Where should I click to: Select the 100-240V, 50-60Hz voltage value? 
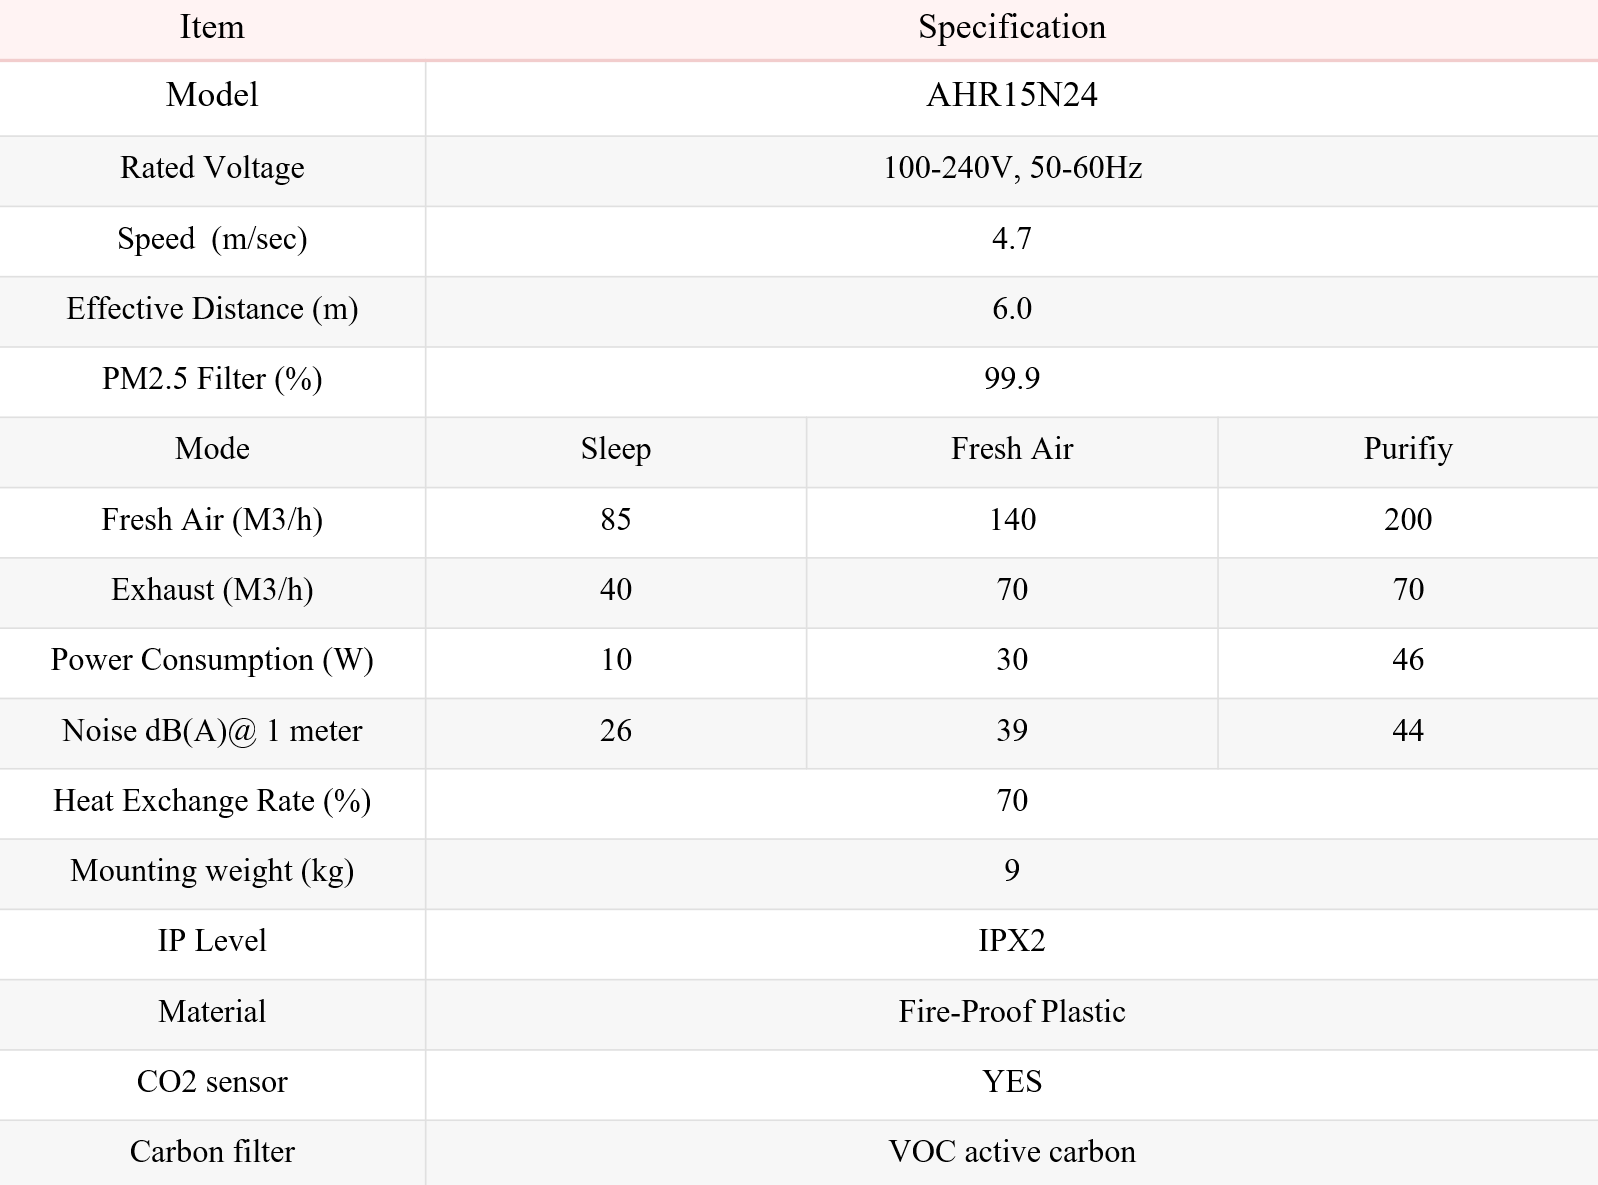(1012, 168)
